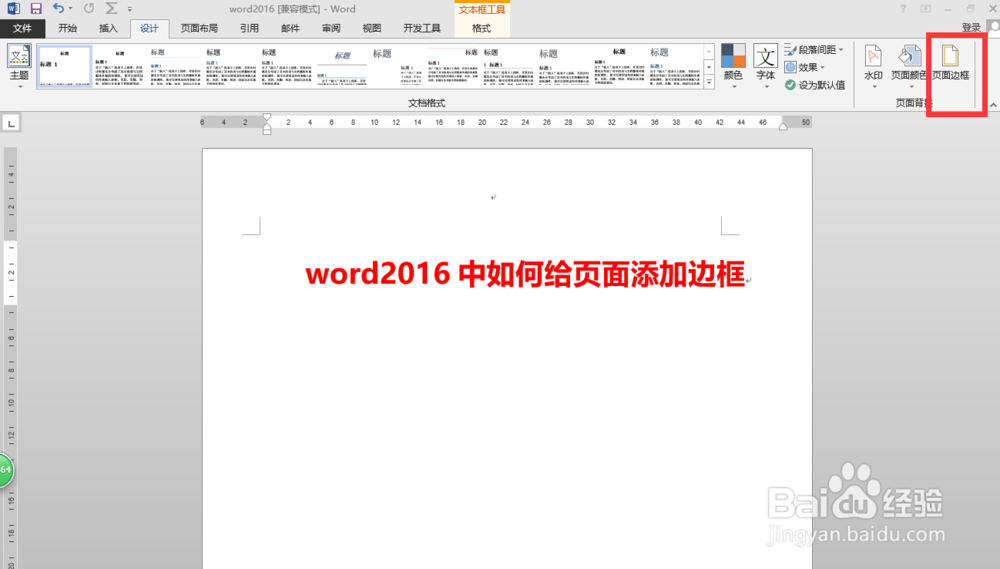Click the ribbon display options icon

(925, 8)
